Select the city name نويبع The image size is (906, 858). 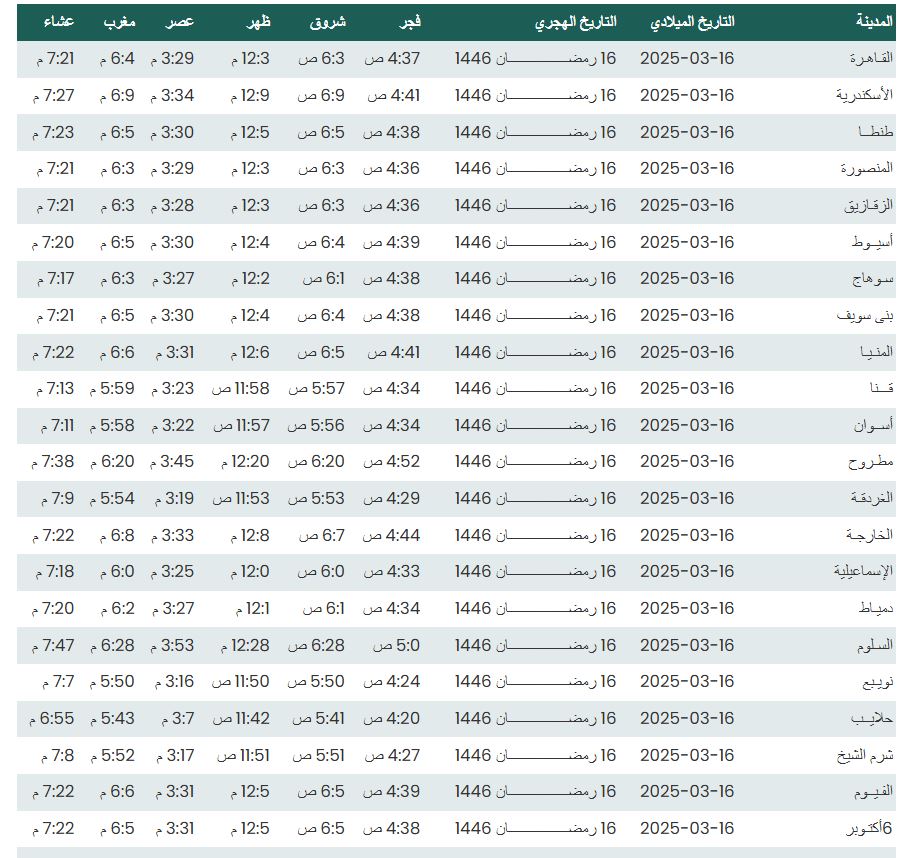(878, 682)
